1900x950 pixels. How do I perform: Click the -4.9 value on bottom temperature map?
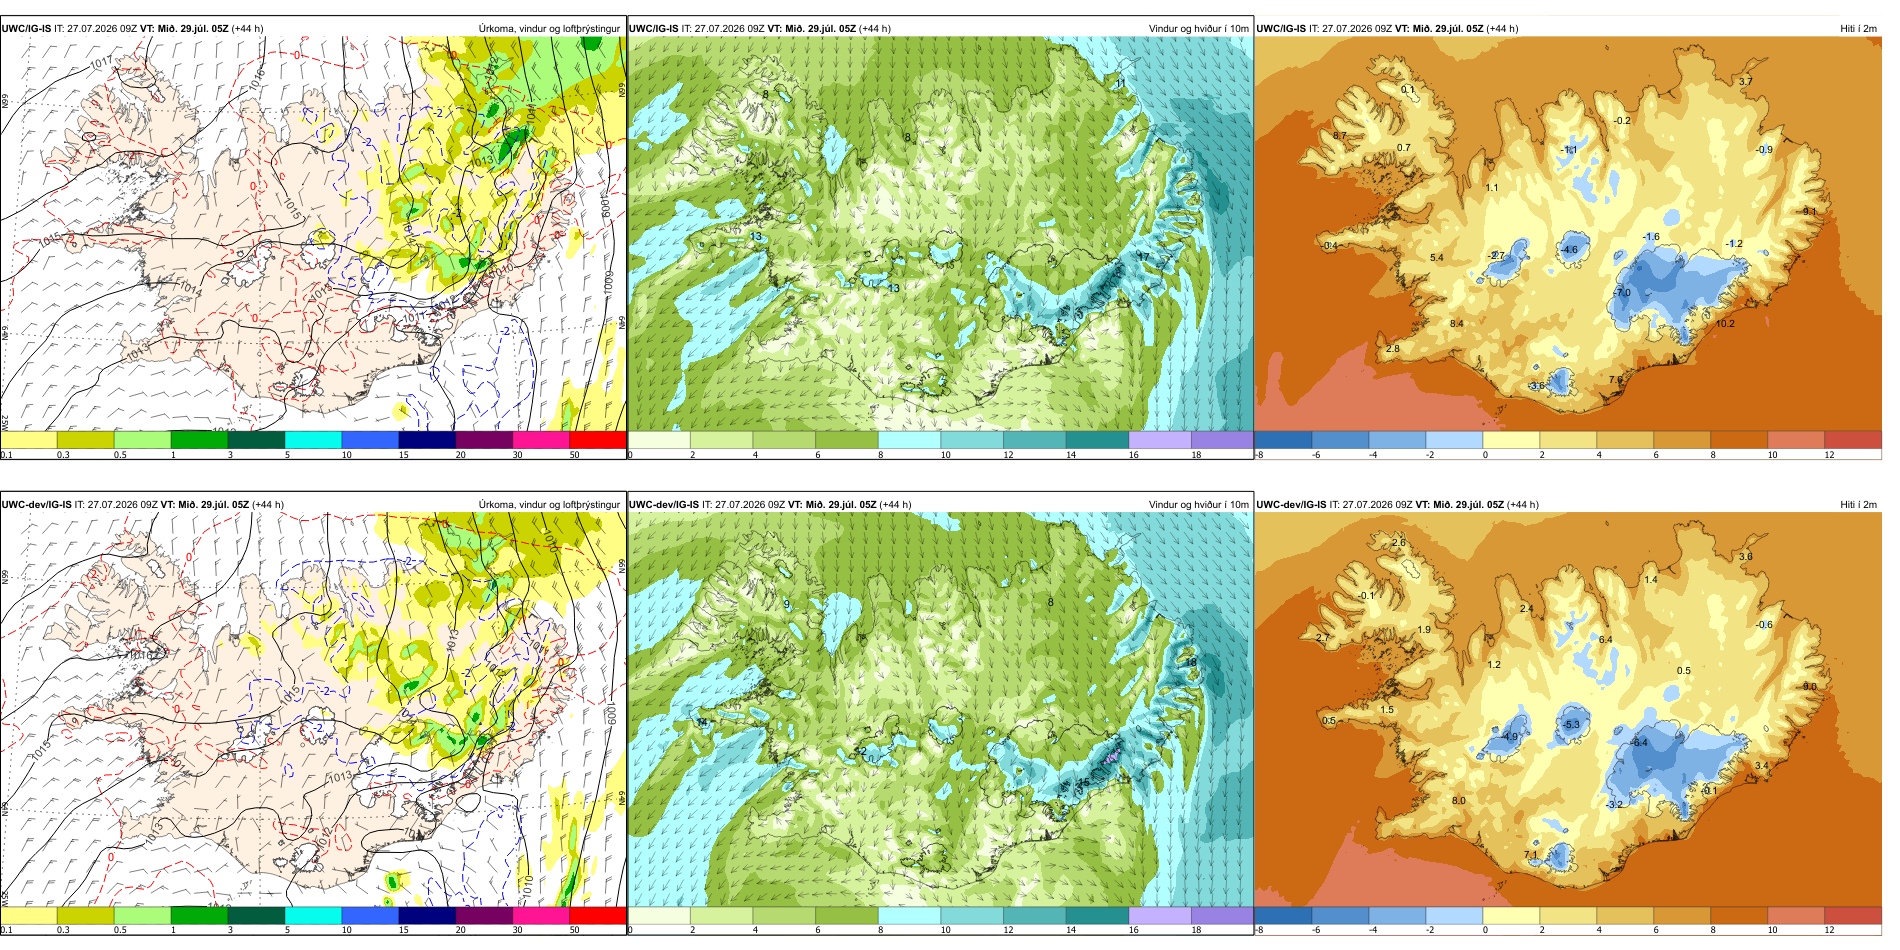tap(1510, 737)
